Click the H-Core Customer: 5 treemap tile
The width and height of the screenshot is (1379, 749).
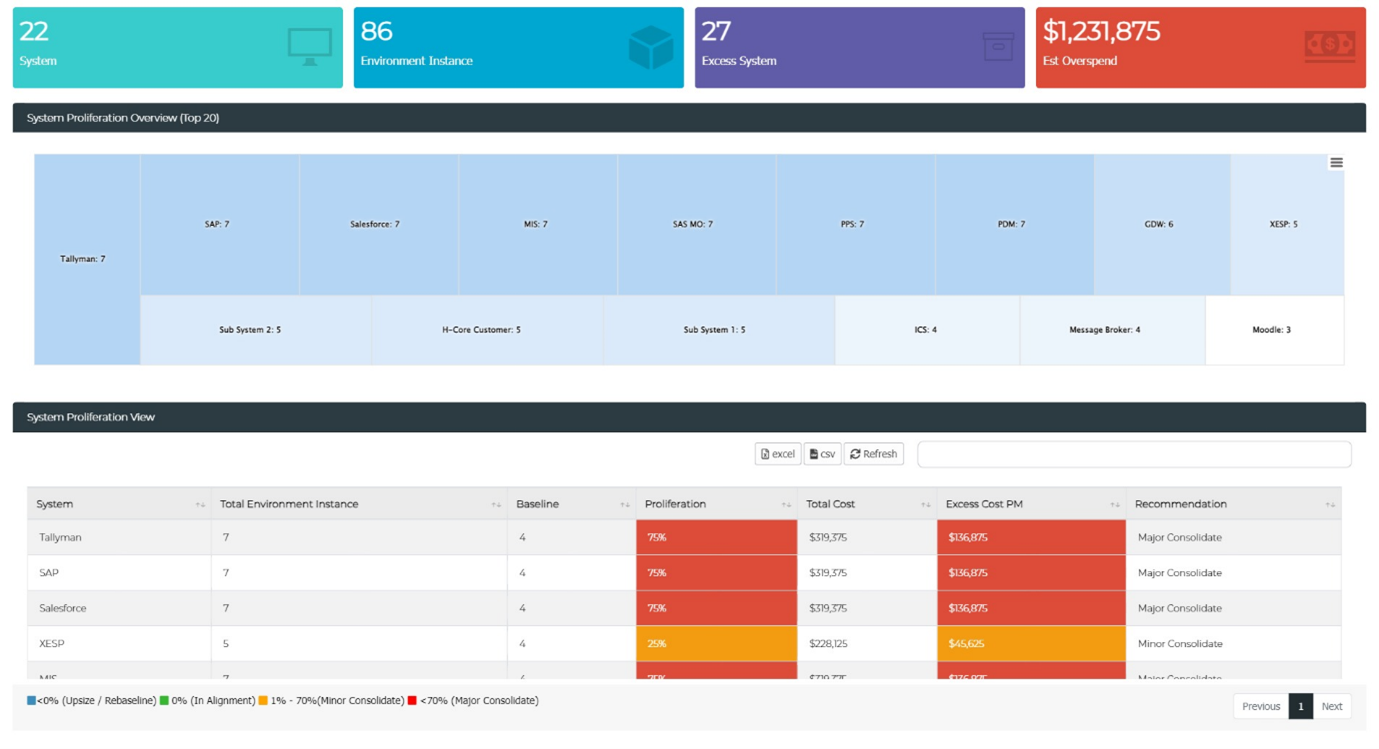487,330
